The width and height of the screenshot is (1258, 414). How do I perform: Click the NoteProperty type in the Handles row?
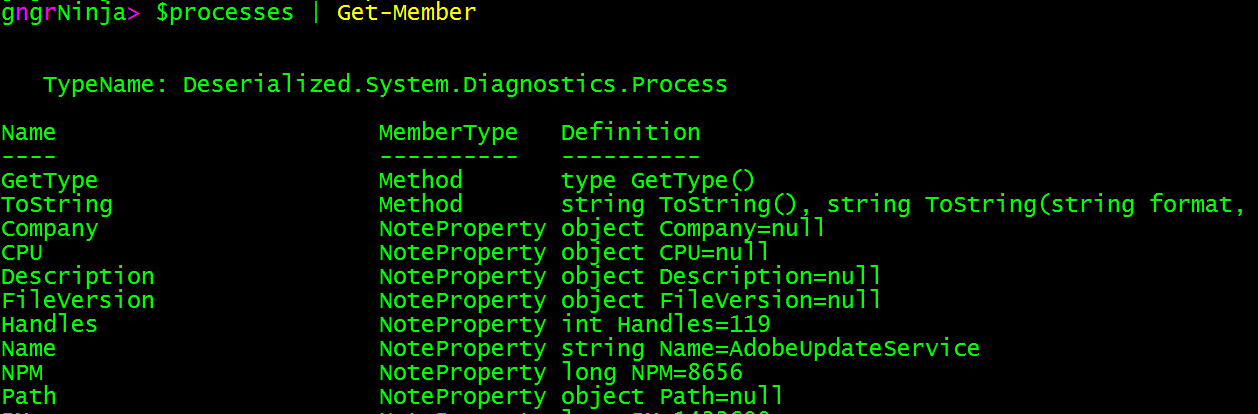tap(462, 324)
